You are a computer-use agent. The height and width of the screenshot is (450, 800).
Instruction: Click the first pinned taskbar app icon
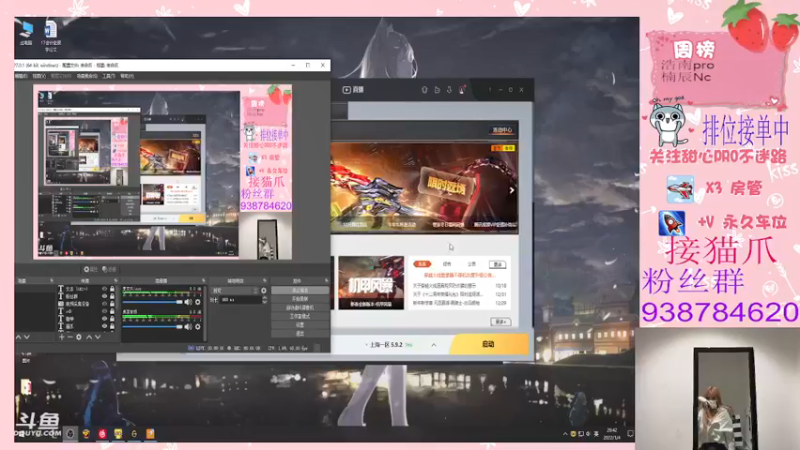tap(70, 434)
